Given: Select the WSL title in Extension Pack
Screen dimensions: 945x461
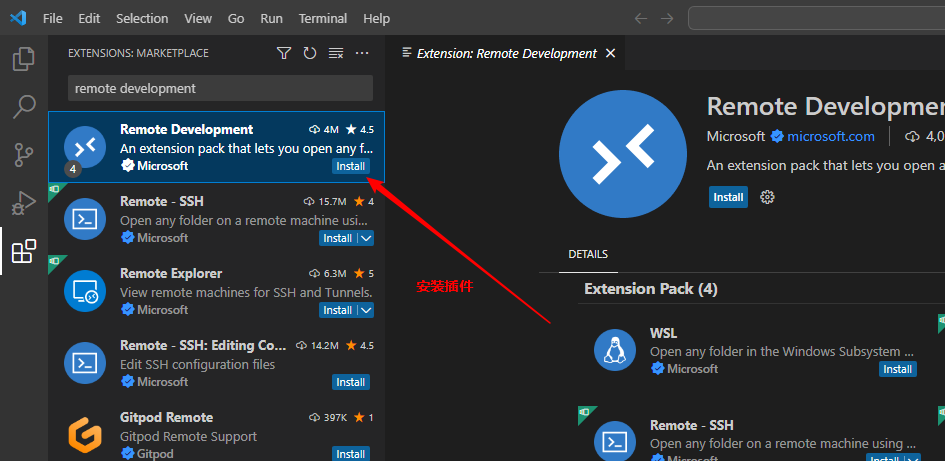Looking at the screenshot, I should coord(664,333).
